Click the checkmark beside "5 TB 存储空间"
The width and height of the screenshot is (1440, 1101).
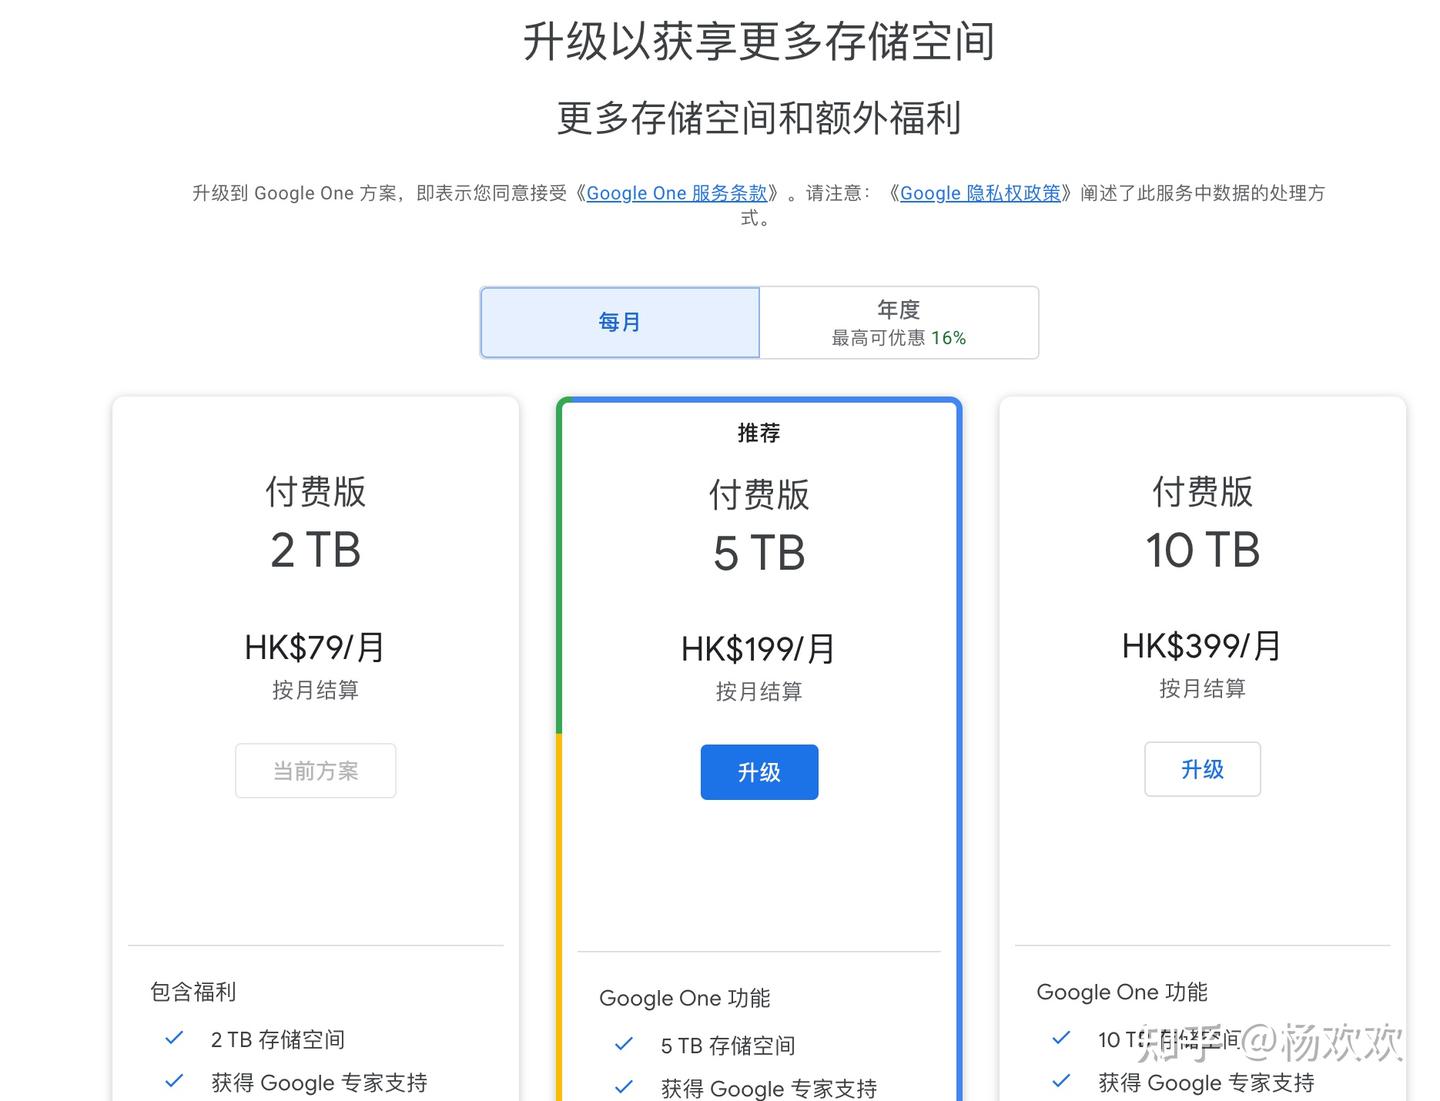click(x=623, y=1045)
